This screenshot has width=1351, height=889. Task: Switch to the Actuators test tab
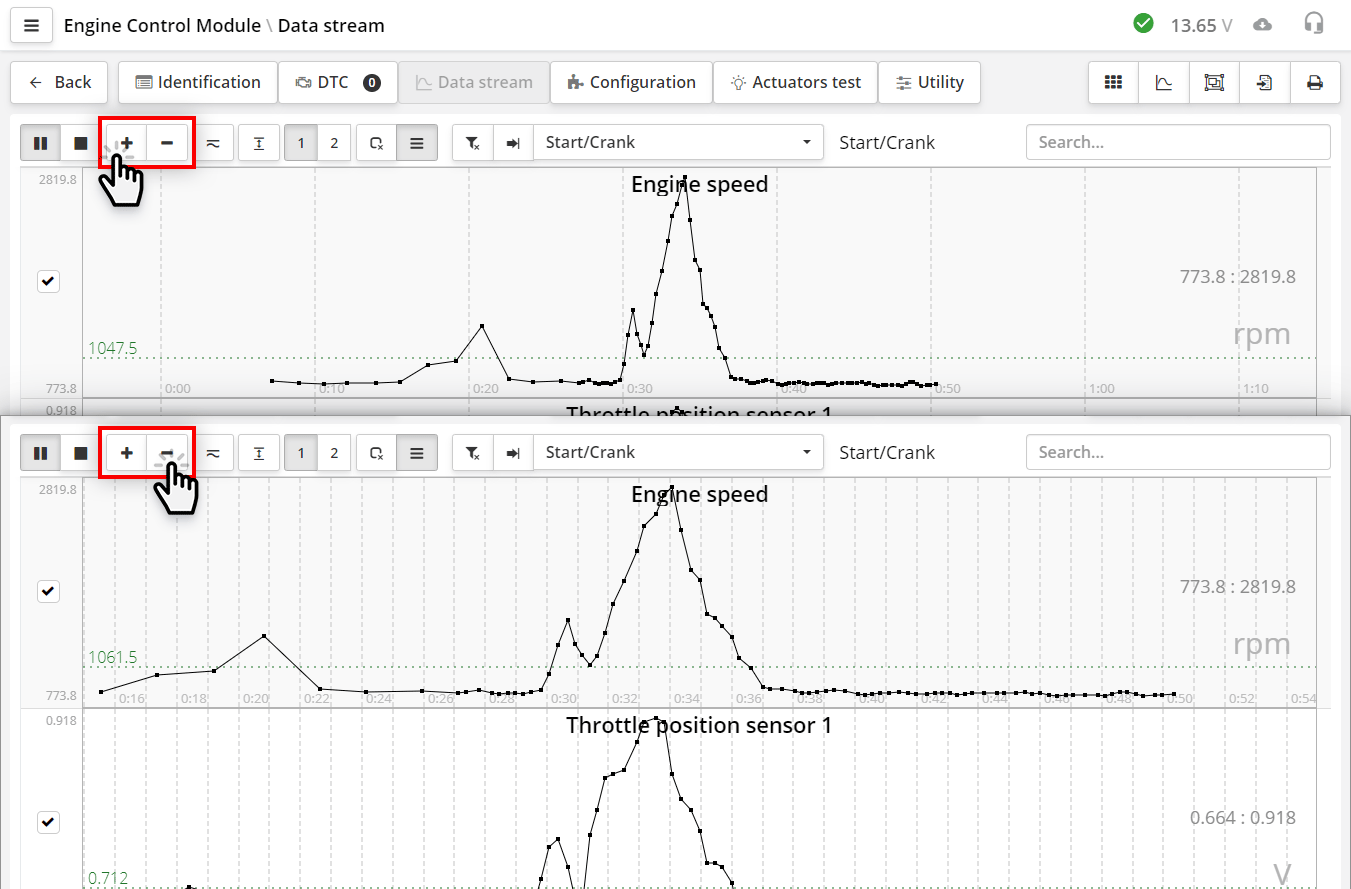point(795,83)
